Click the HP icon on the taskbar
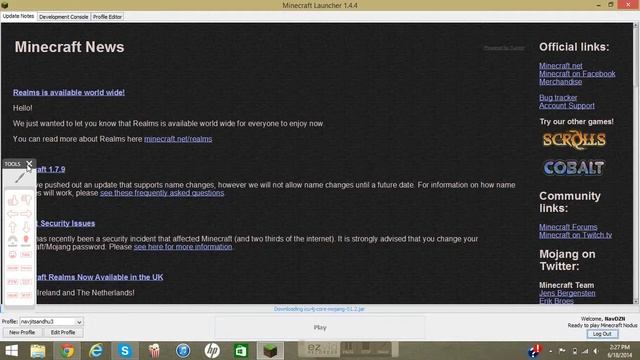Screen dimensions: 640x360 click(x=212, y=351)
